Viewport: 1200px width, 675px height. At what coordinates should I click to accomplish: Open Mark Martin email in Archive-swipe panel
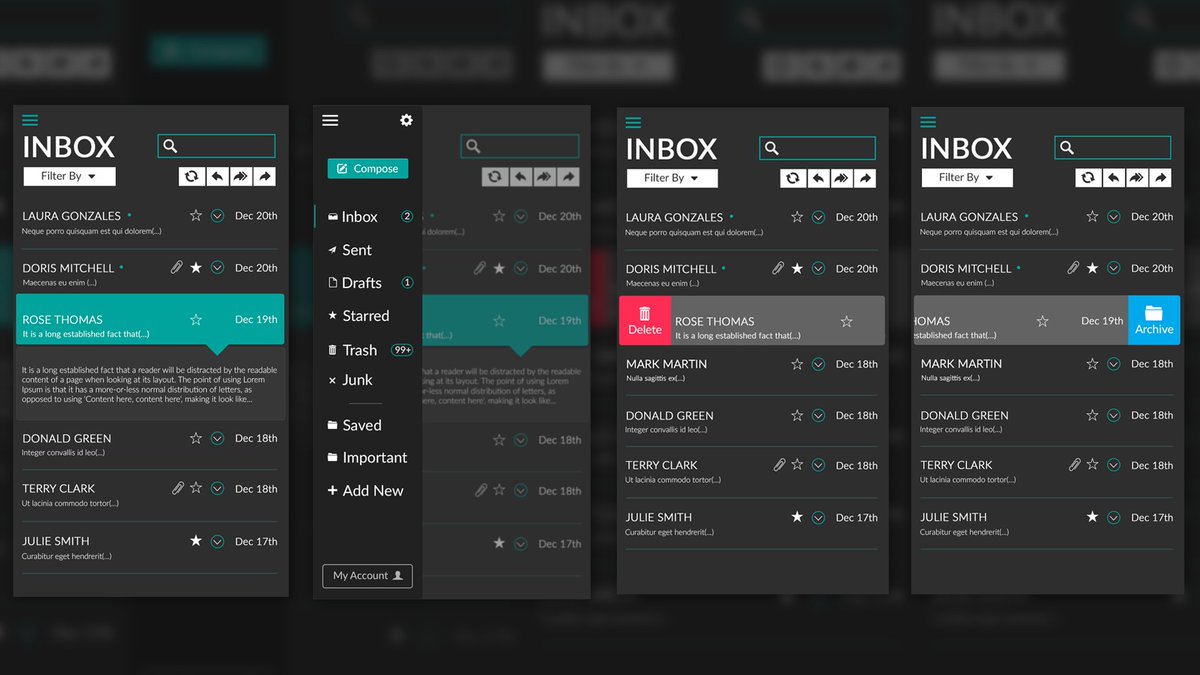pos(1046,370)
